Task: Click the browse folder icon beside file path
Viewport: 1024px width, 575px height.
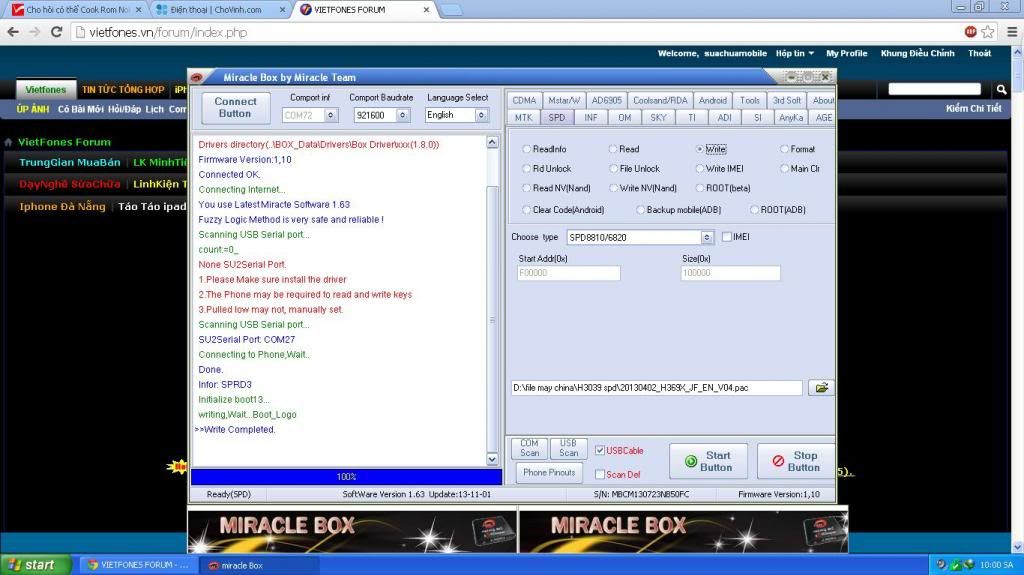Action: point(821,387)
